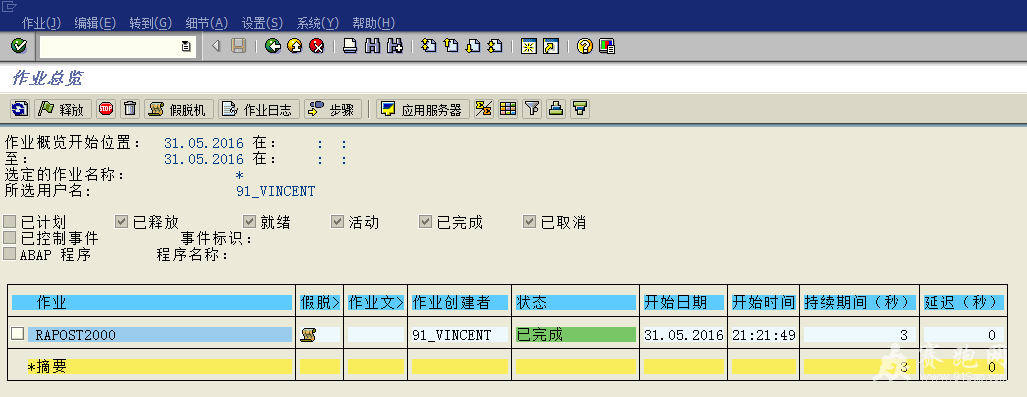1027x397 pixels.
Task: Click the 21:21:49 start time cell
Action: pos(764,335)
